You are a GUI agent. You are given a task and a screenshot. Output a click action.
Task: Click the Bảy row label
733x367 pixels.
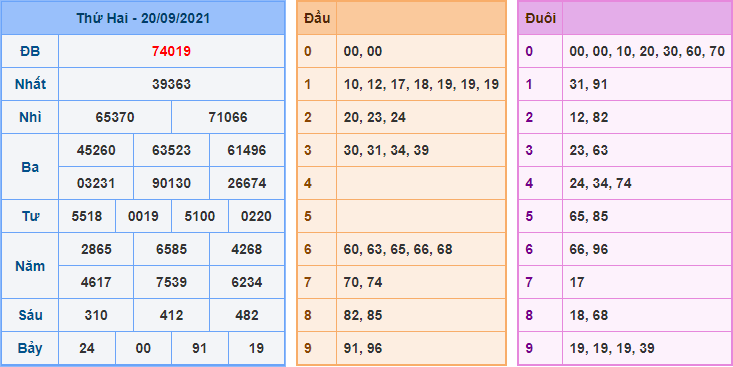click(x=30, y=348)
